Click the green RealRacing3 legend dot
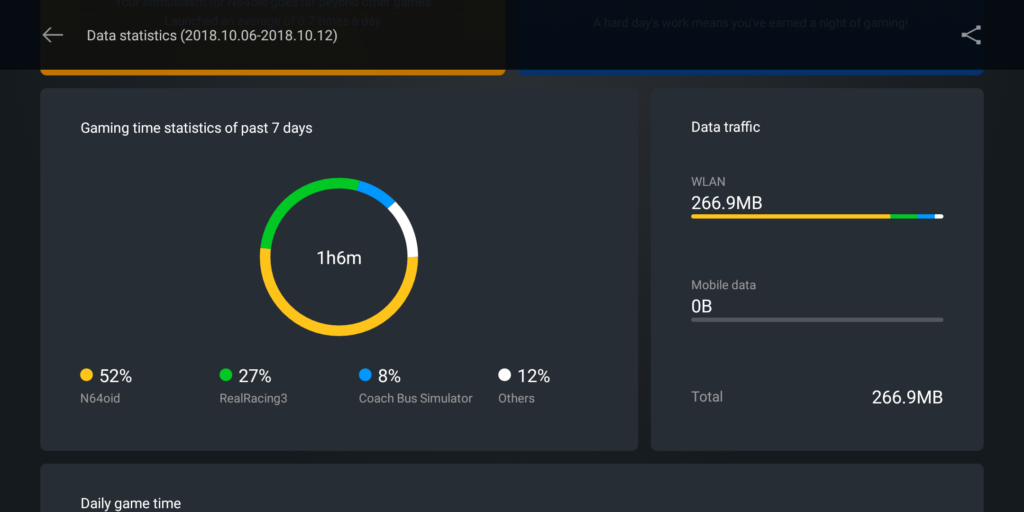 pyautogui.click(x=226, y=376)
